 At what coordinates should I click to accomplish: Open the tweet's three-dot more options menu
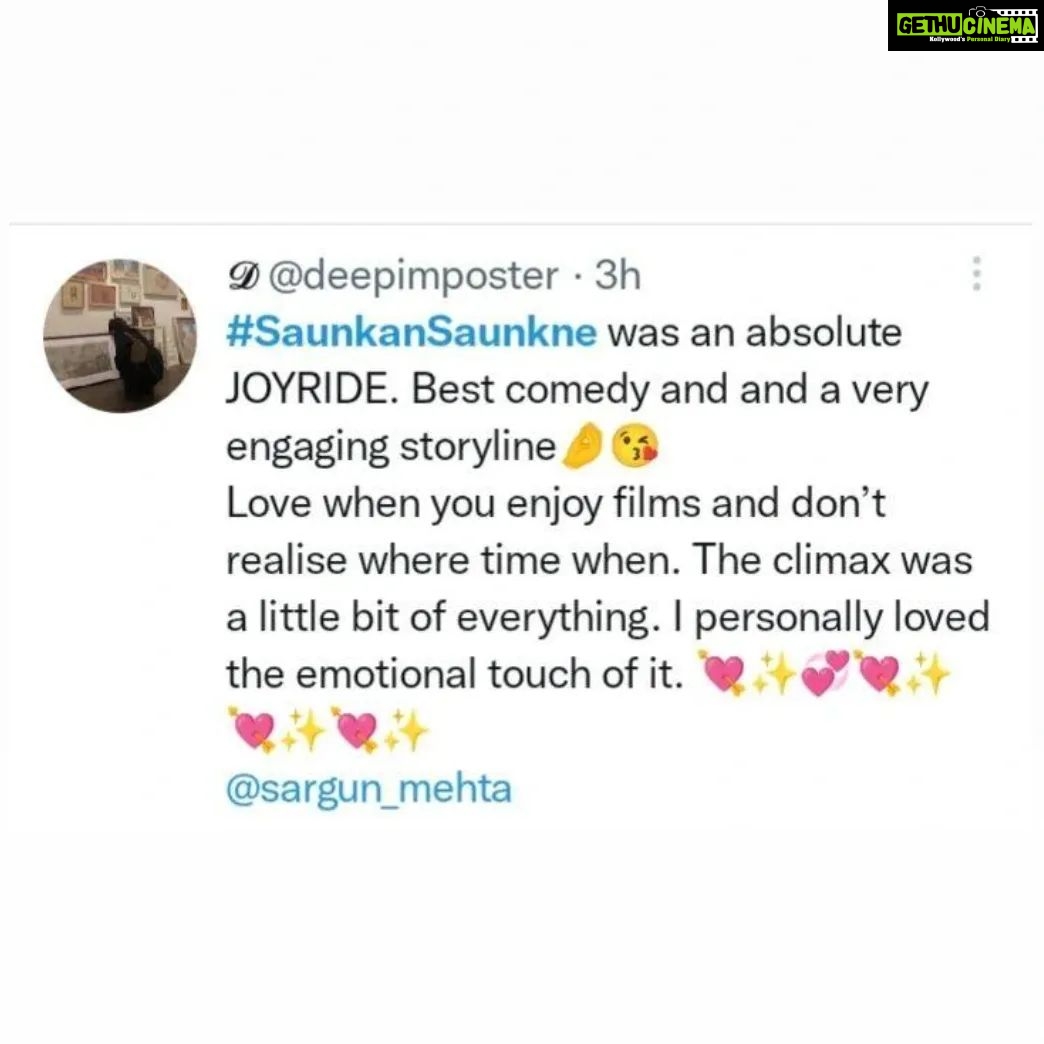[976, 274]
